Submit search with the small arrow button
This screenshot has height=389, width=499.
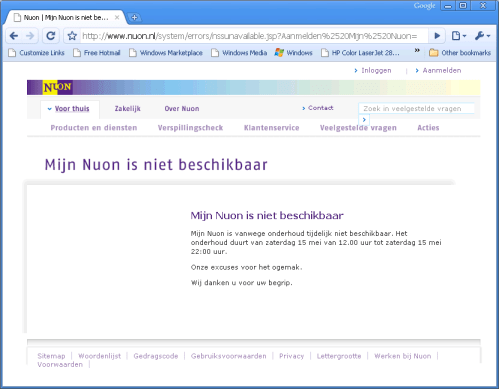364,119
